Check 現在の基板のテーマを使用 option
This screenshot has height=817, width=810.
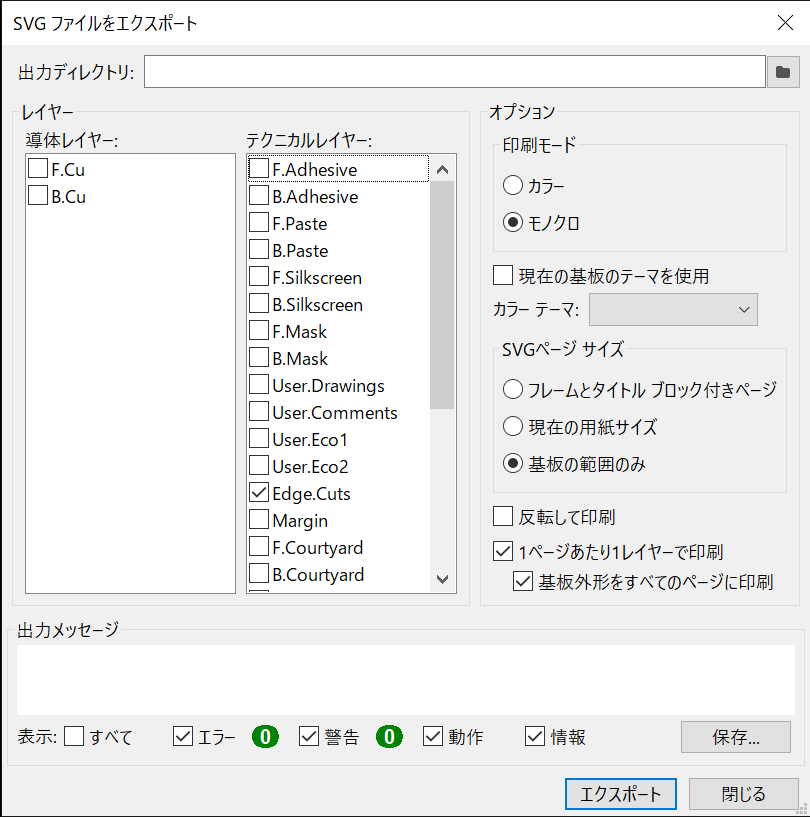pos(503,275)
